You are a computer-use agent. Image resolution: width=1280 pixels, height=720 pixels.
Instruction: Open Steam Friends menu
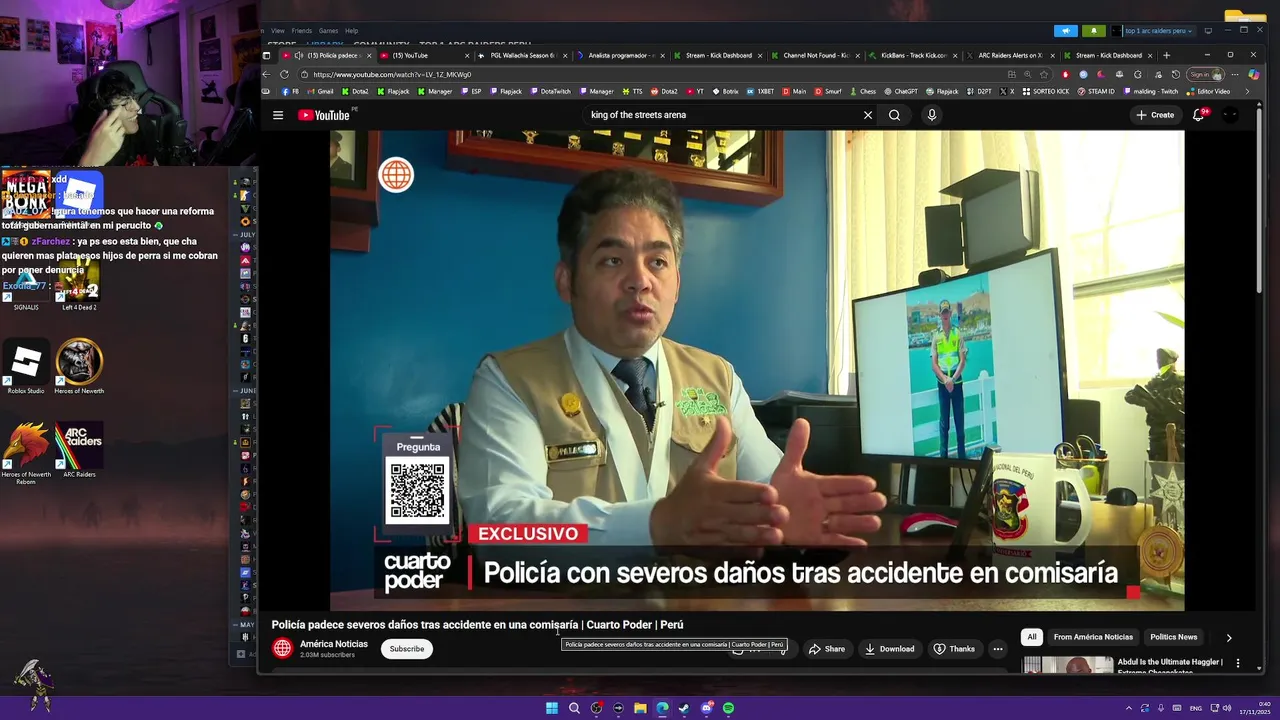click(301, 31)
